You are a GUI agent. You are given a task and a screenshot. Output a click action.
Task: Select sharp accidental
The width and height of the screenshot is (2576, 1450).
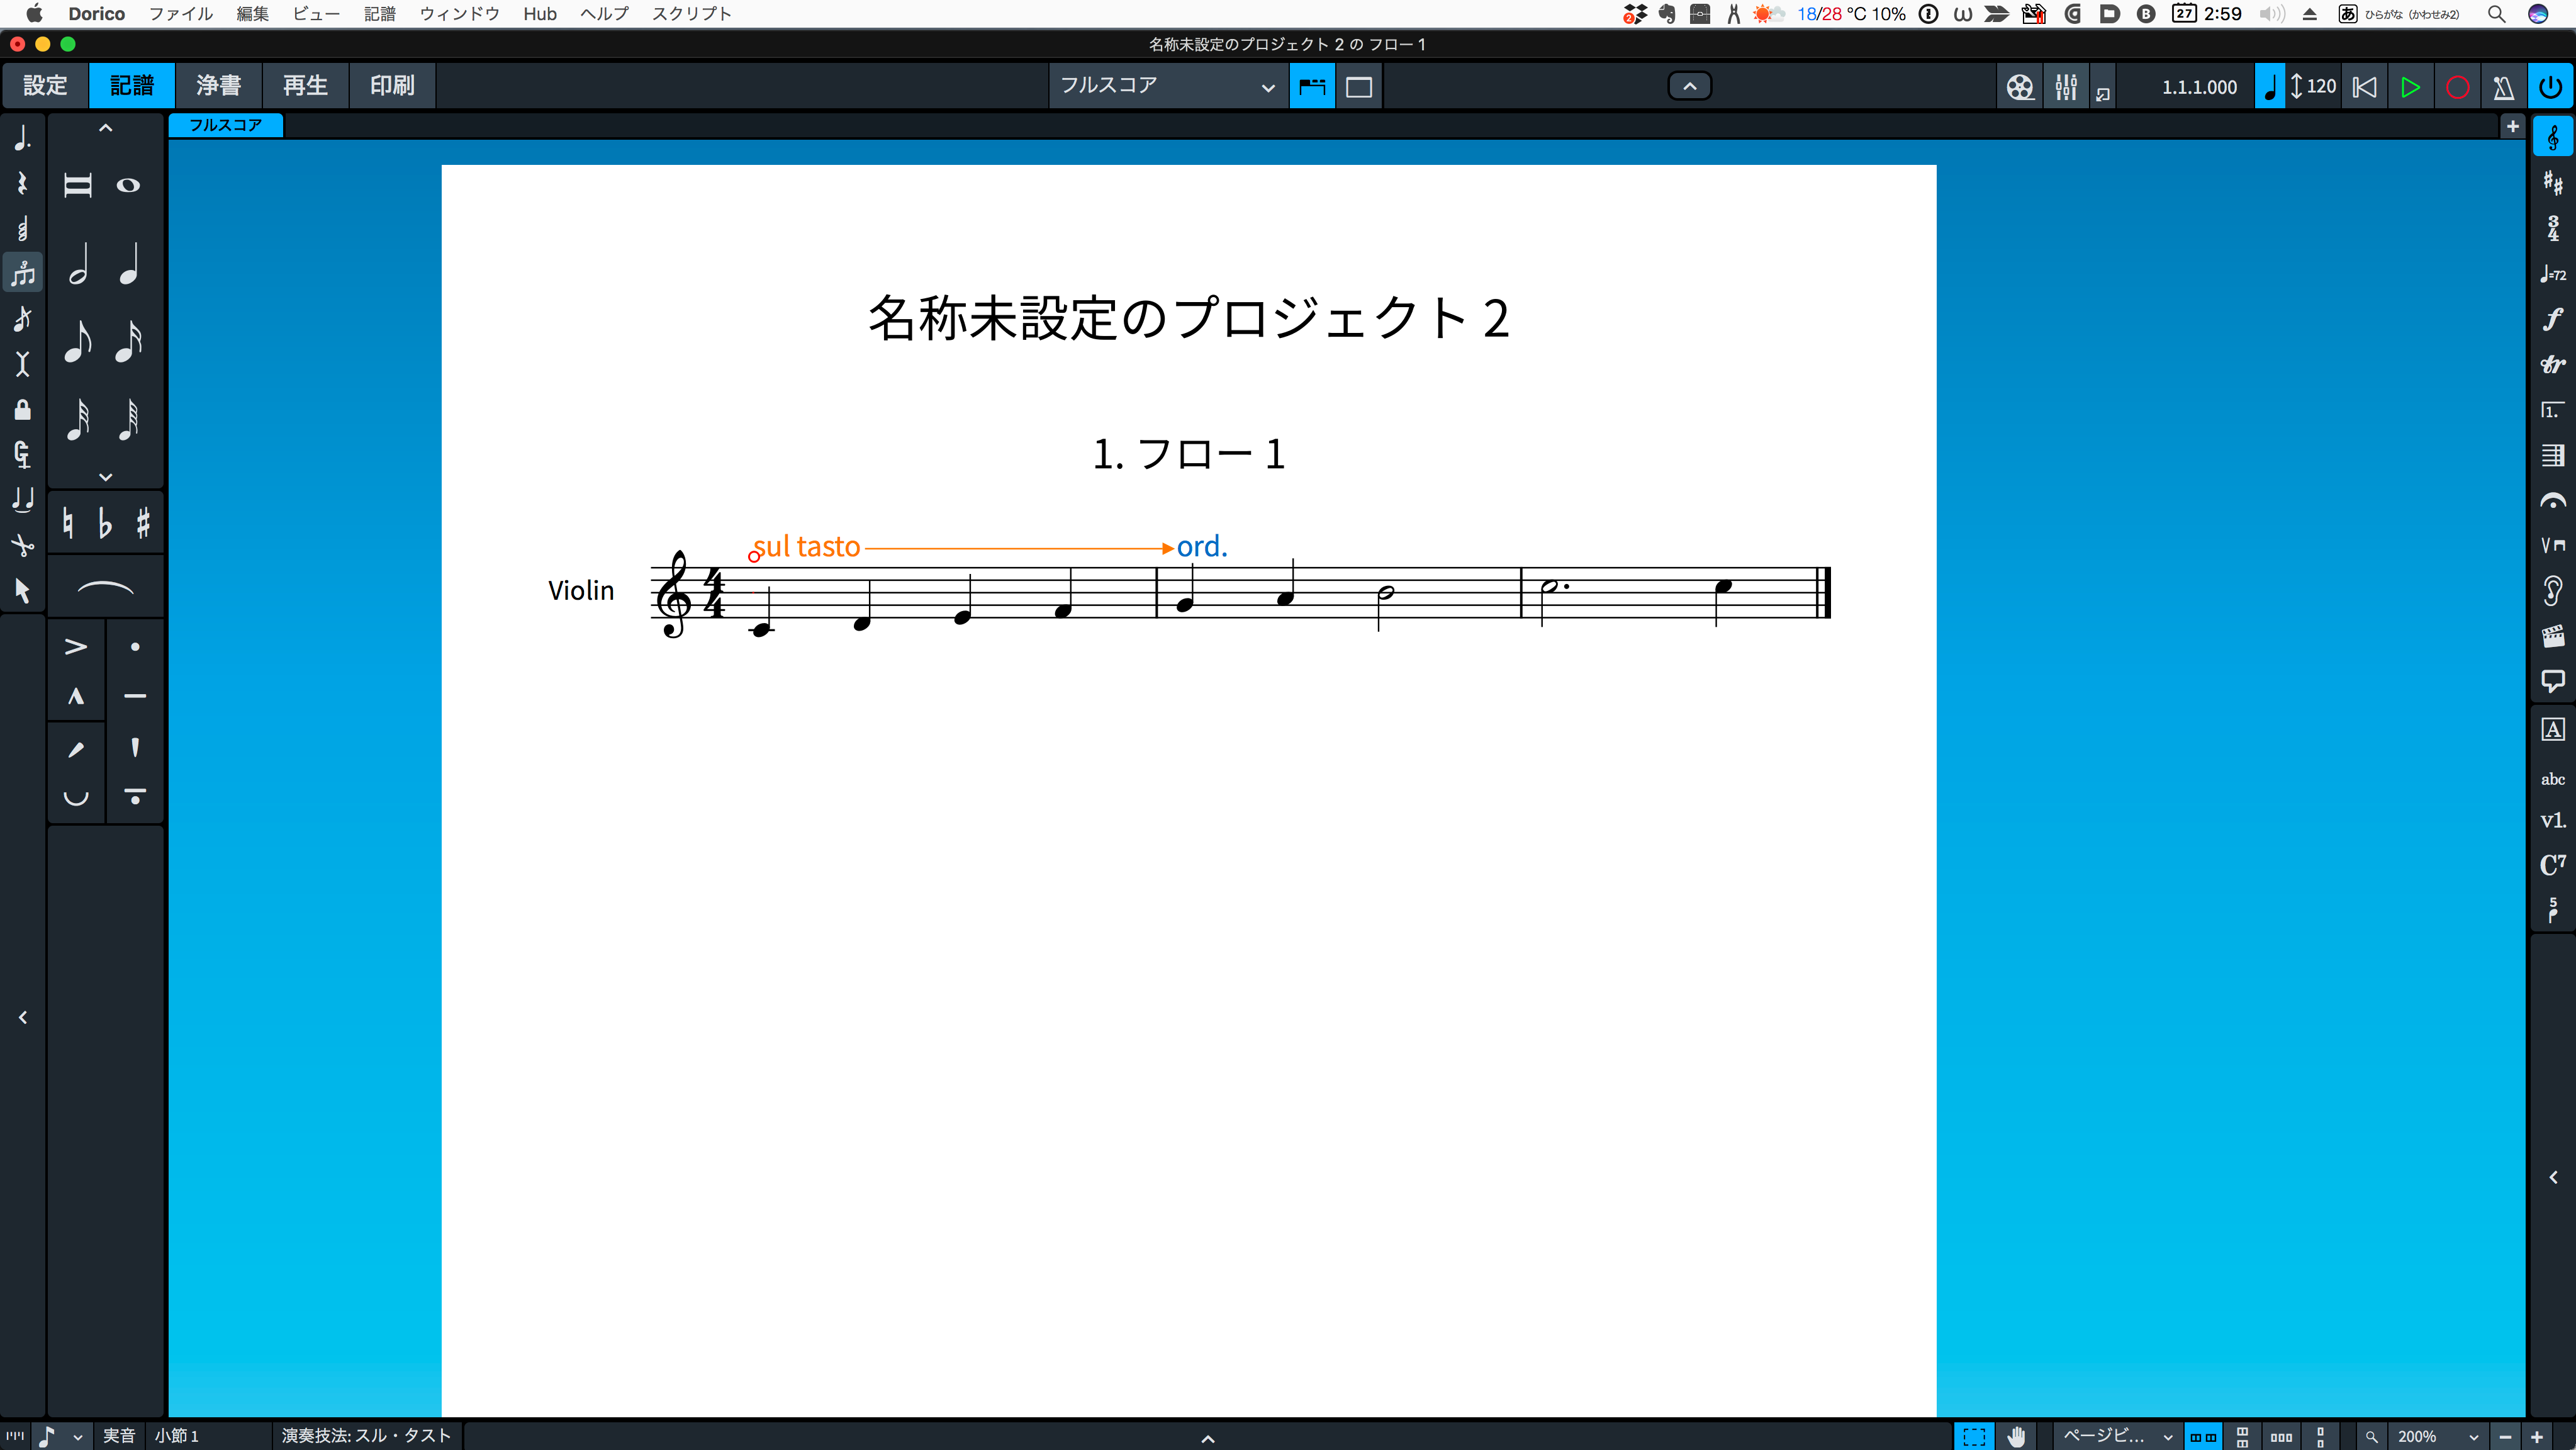tap(143, 523)
